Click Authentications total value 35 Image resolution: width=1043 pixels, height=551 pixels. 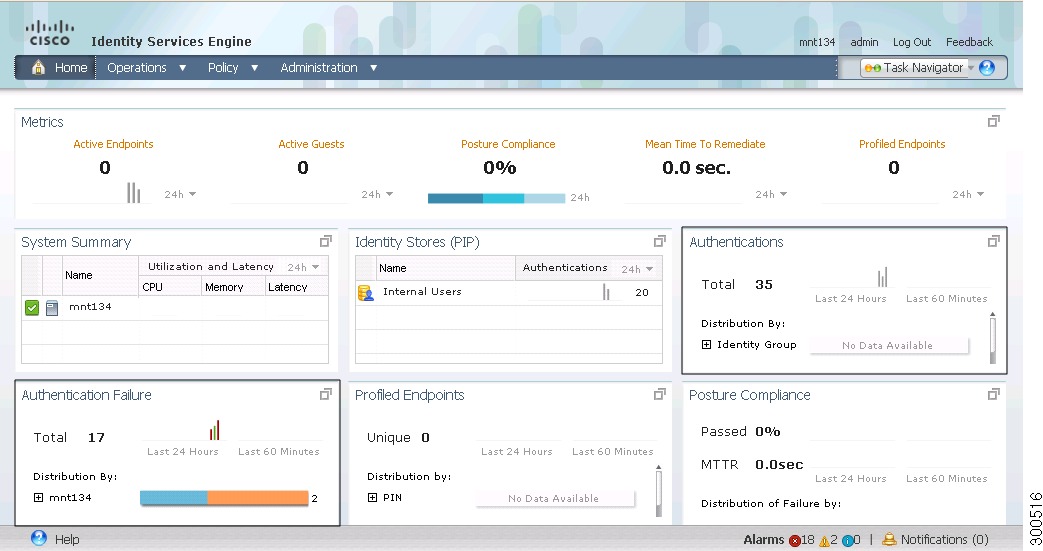click(764, 284)
